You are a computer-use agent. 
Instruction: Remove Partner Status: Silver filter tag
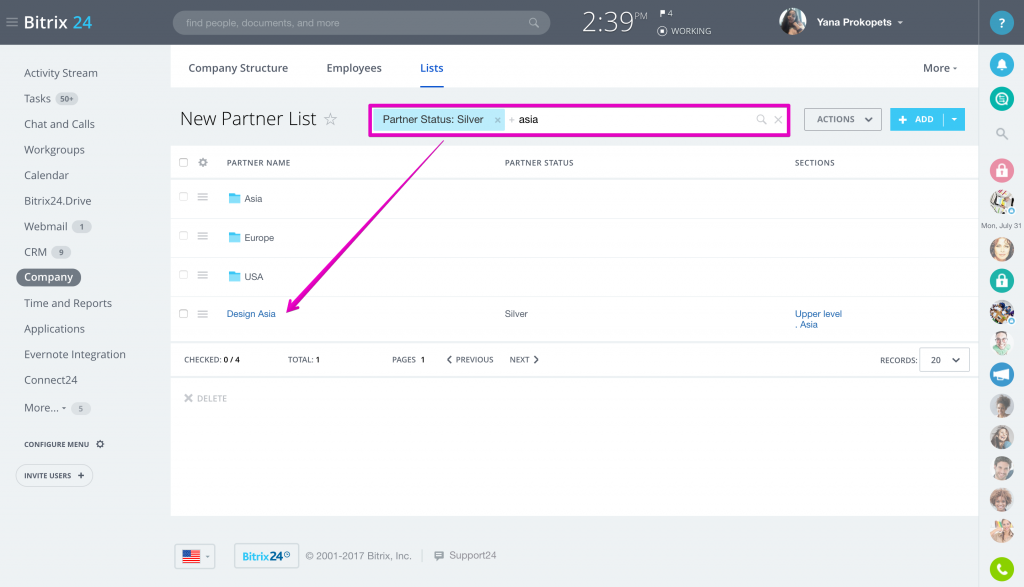pyautogui.click(x=498, y=120)
